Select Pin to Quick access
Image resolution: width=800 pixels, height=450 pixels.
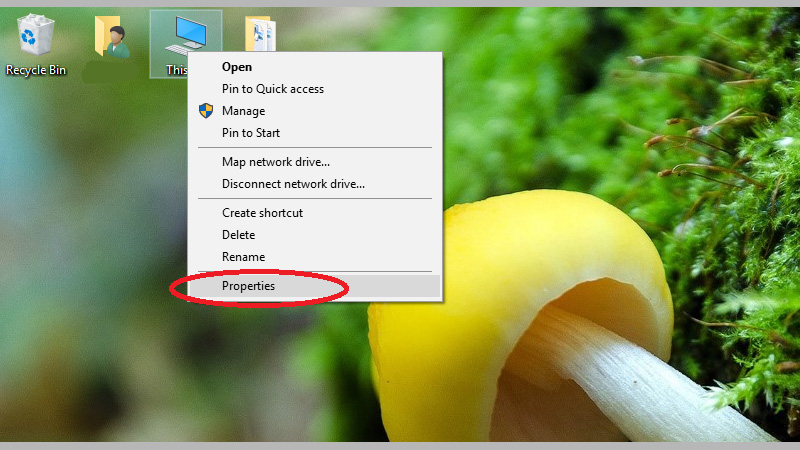point(314,89)
